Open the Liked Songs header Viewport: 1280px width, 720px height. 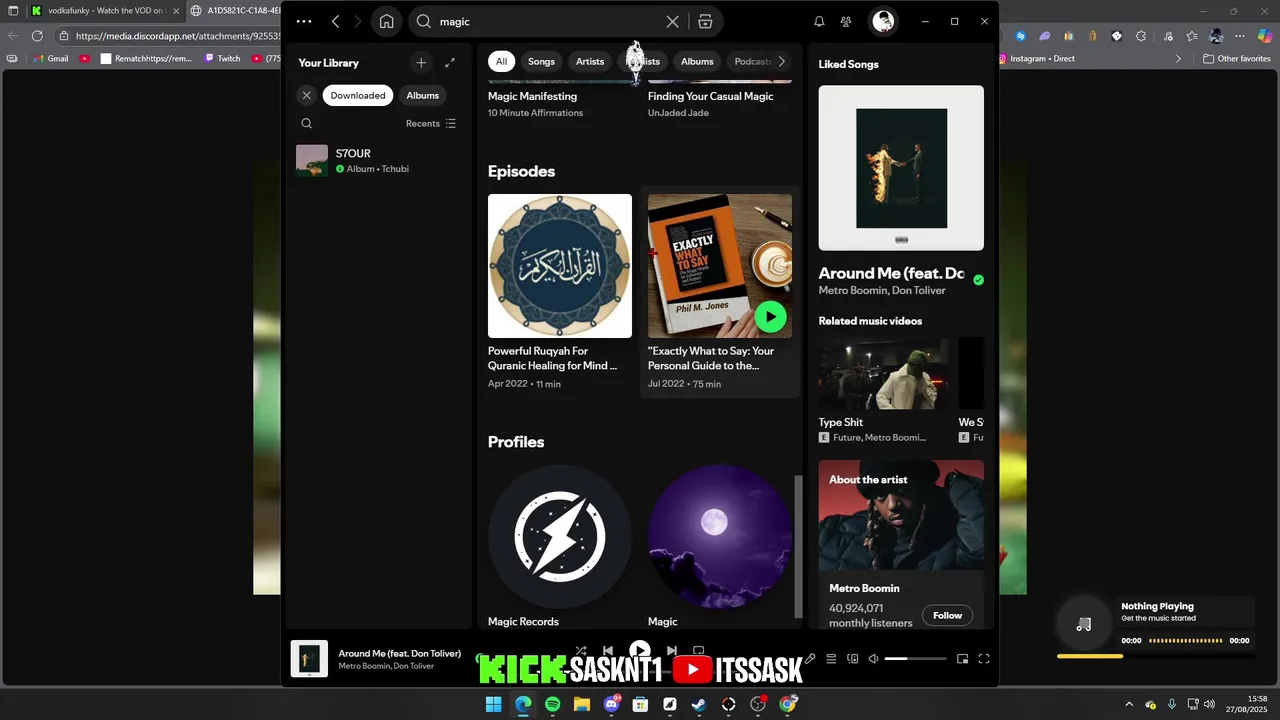[x=848, y=64]
